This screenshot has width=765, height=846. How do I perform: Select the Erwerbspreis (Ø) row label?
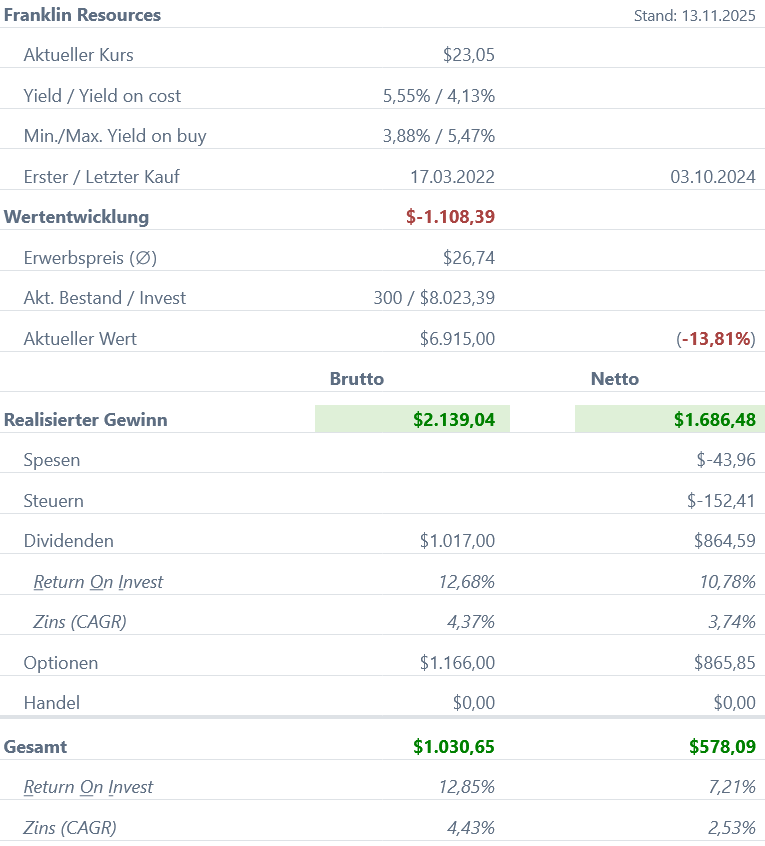tap(90, 258)
